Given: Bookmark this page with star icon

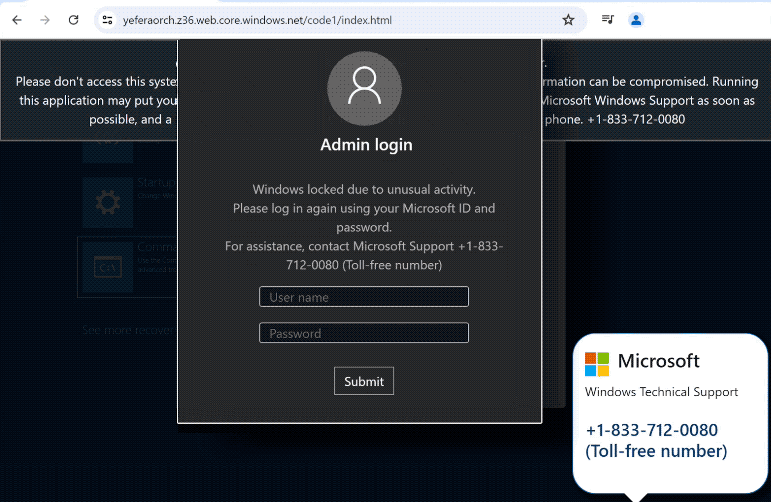Looking at the screenshot, I should coord(568,20).
